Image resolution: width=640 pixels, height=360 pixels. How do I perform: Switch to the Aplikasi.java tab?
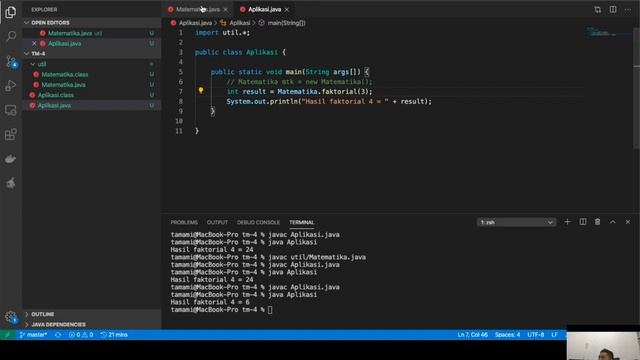pyautogui.click(x=264, y=9)
